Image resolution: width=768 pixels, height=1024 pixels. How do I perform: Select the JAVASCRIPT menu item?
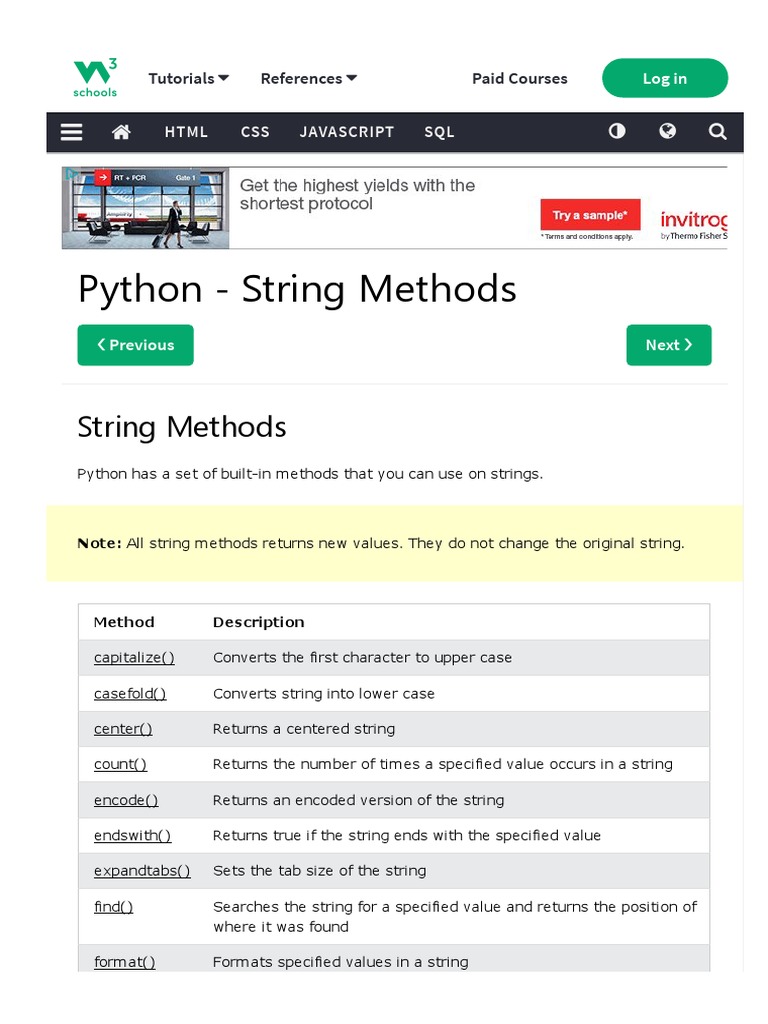[x=346, y=132]
